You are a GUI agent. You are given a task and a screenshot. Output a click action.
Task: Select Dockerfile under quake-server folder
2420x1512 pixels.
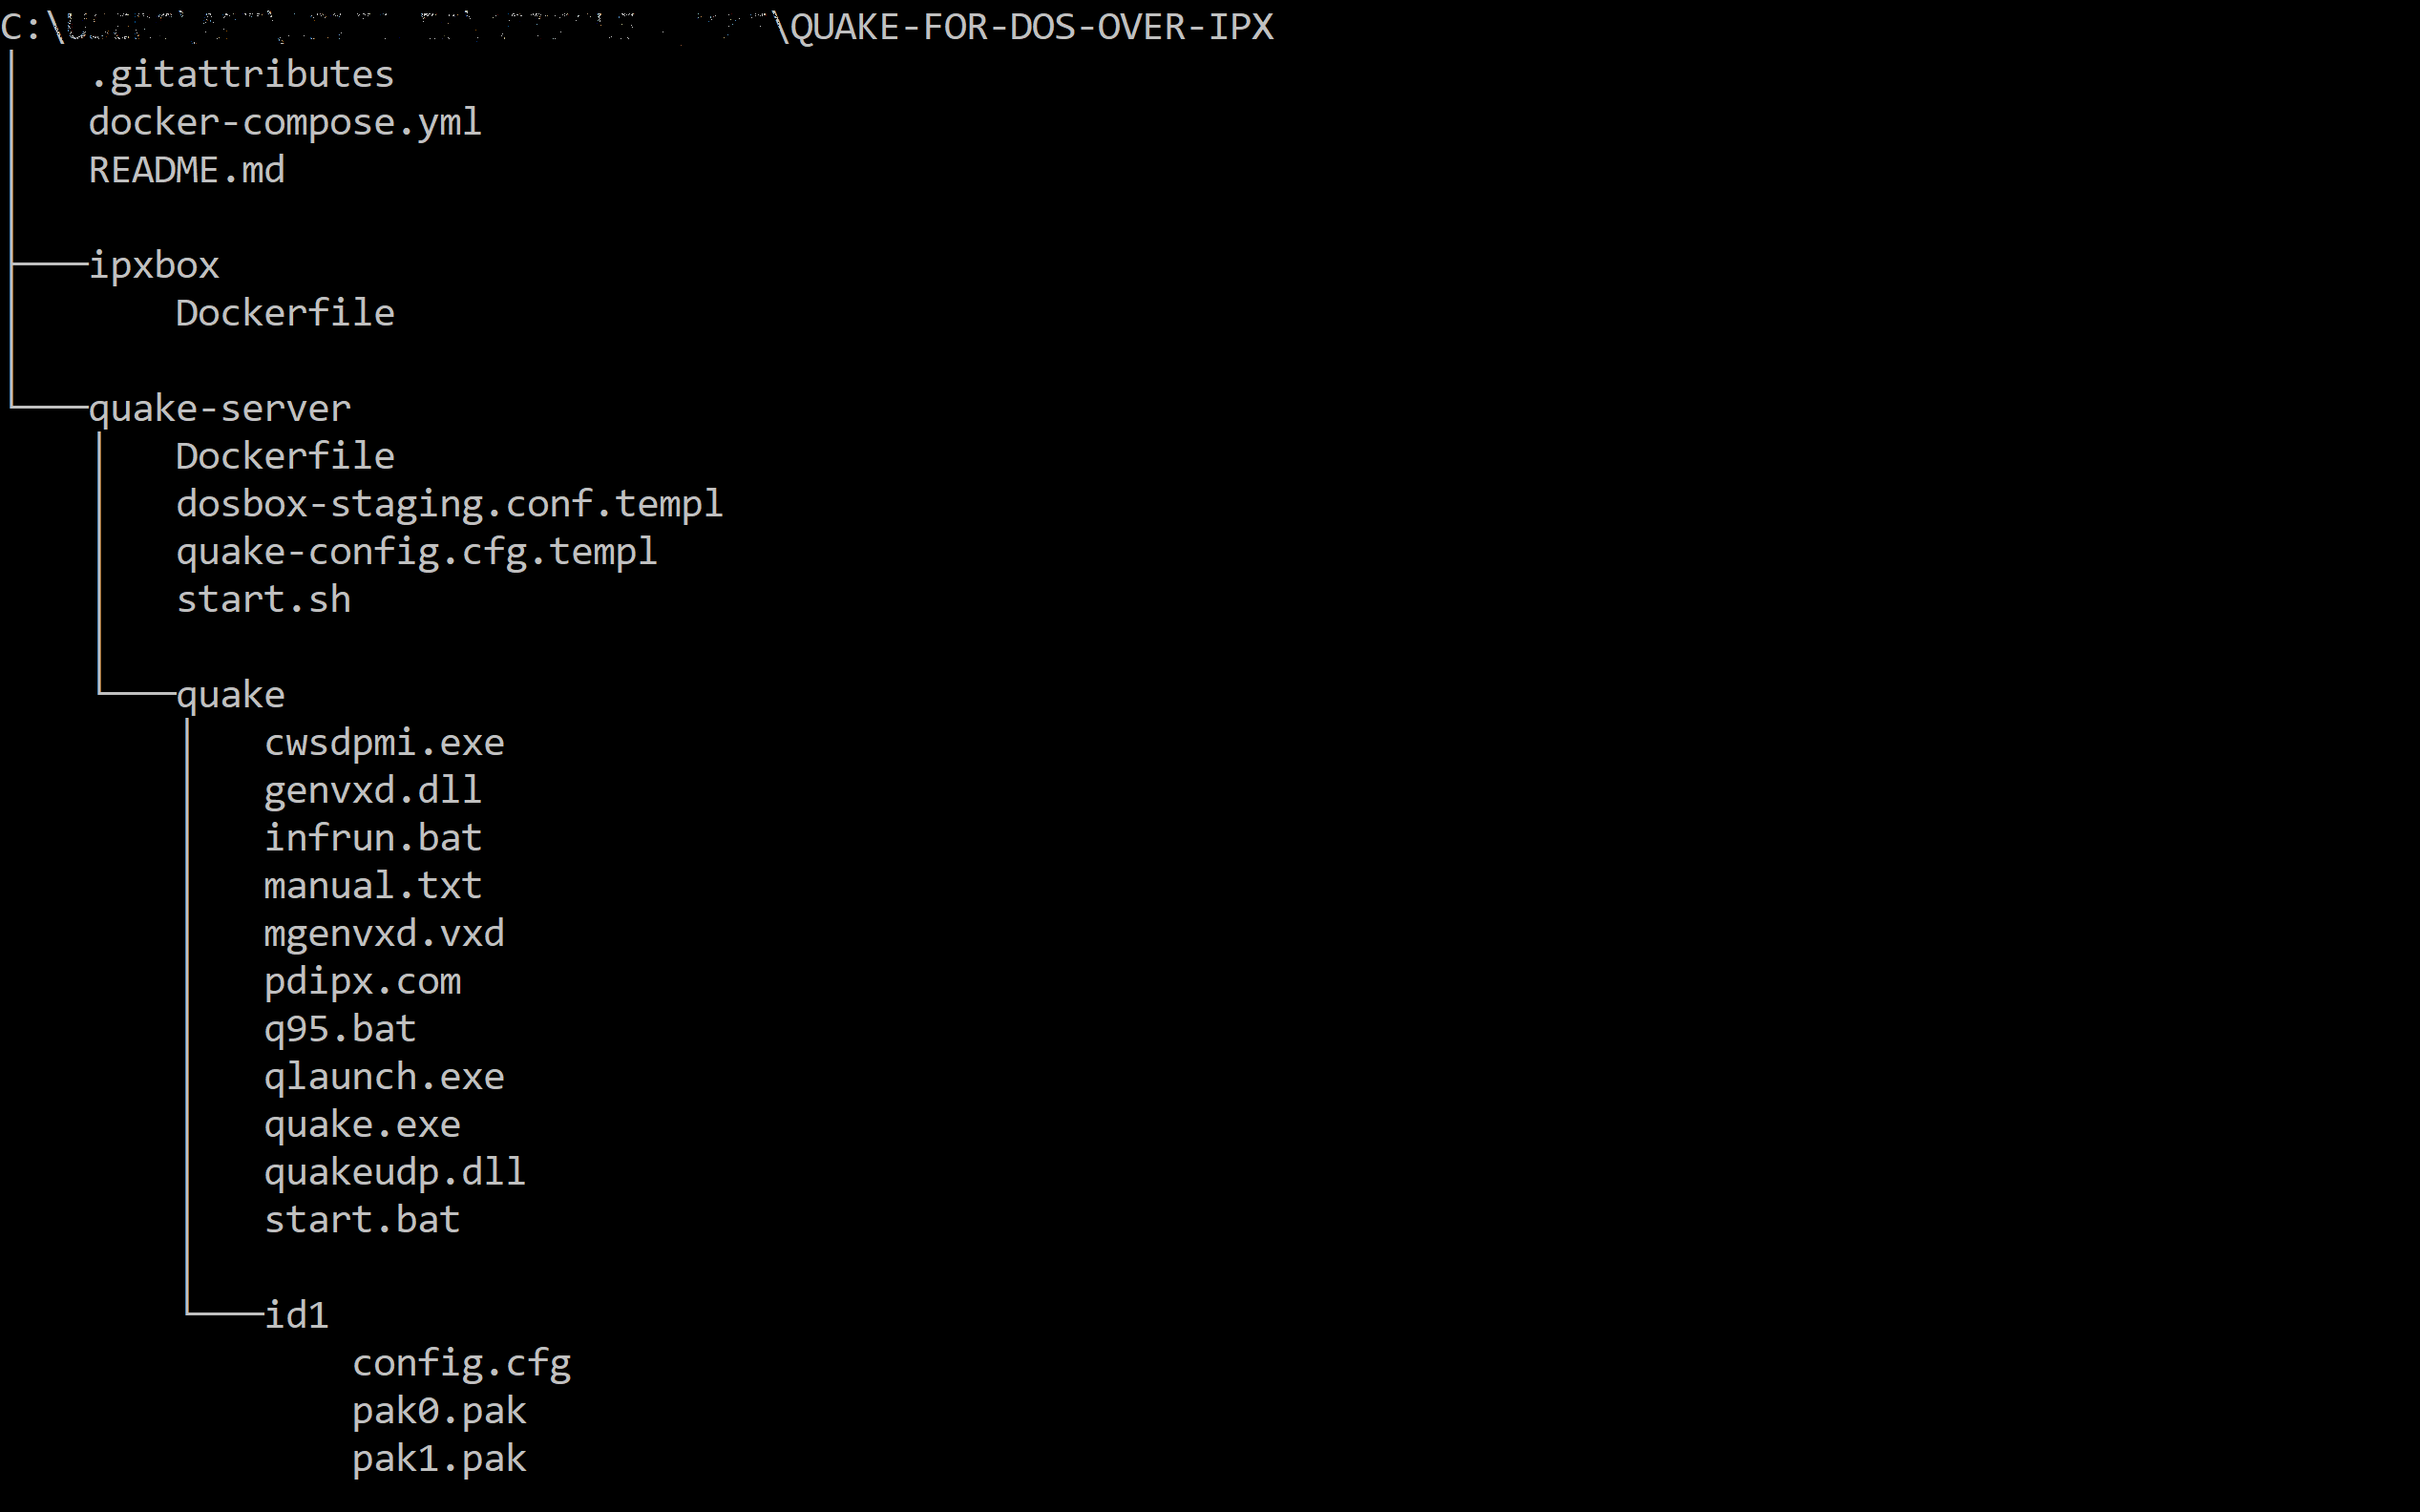tap(285, 456)
